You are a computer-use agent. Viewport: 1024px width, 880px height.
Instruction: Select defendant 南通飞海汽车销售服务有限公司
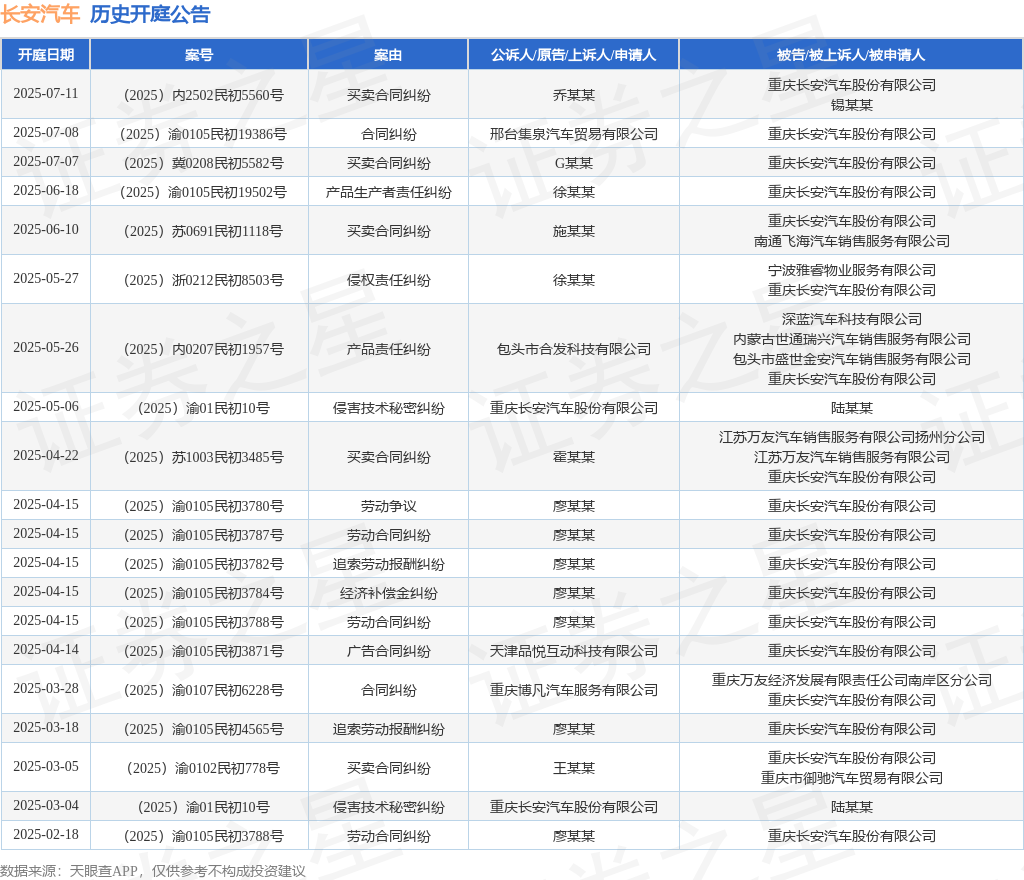(x=852, y=241)
